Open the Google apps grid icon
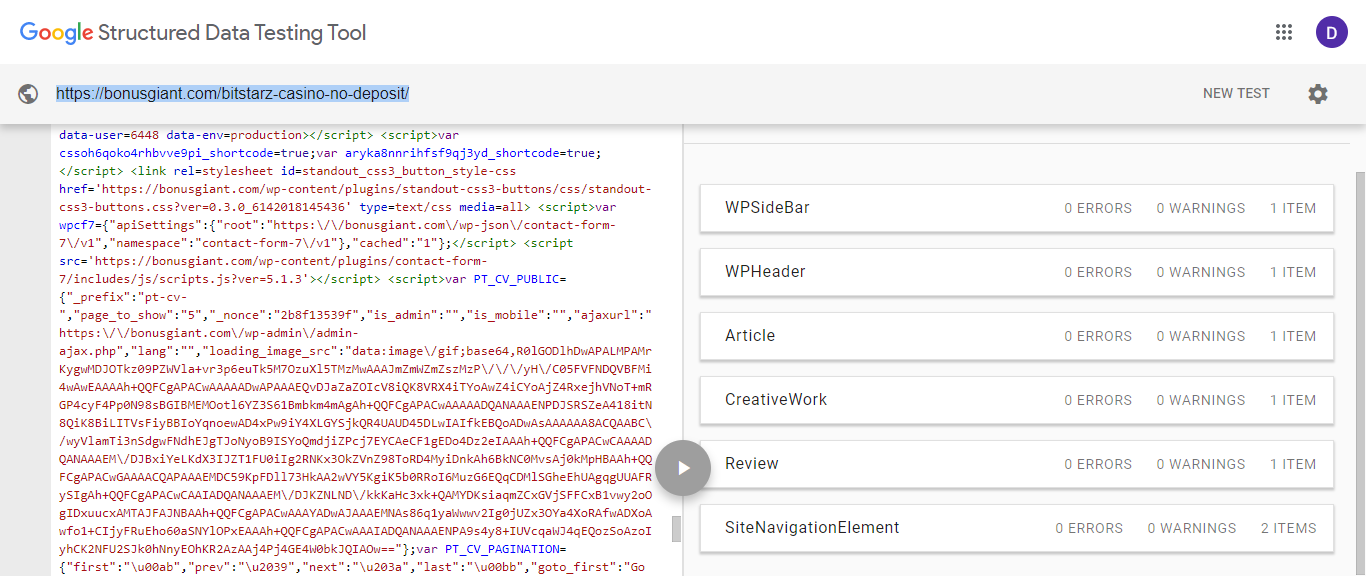1366x576 pixels. (1284, 32)
